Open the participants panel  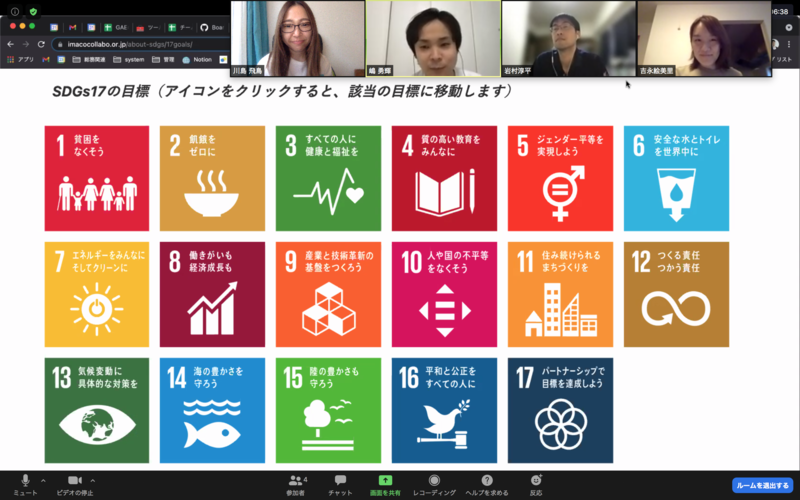(296, 485)
